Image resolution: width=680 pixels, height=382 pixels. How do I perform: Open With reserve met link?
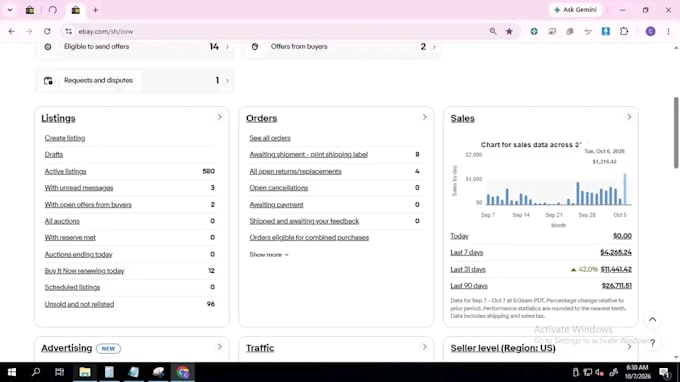tap(70, 238)
